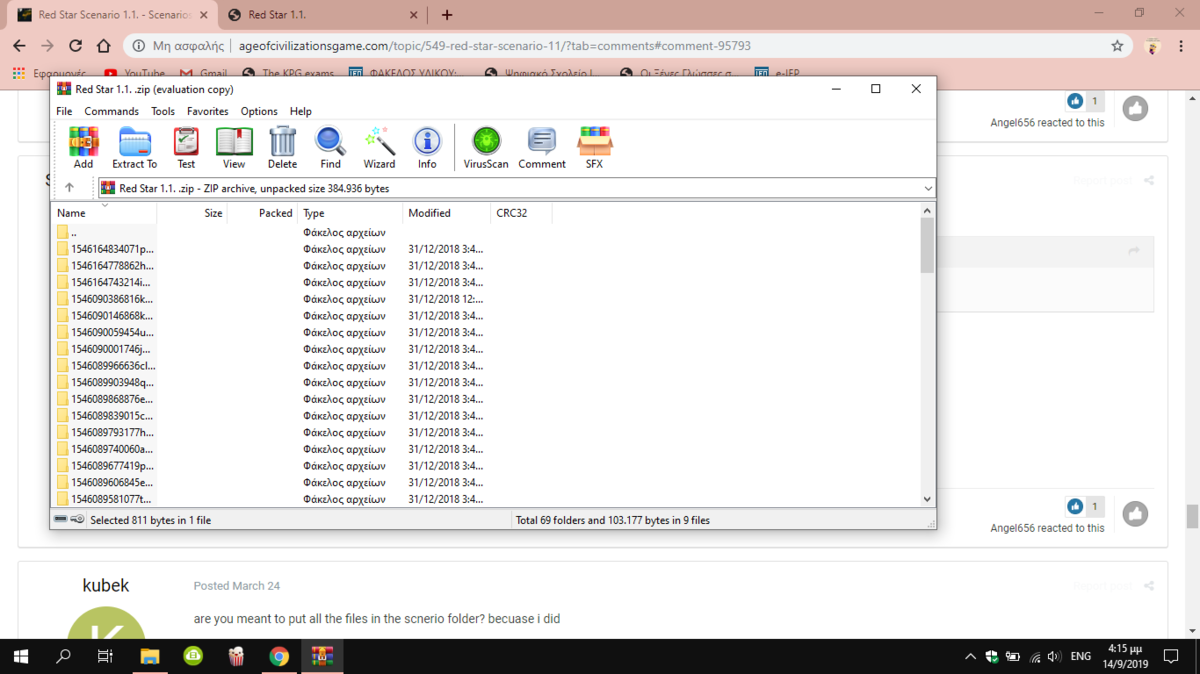Click the volume speaker tray icon

pyautogui.click(x=1054, y=657)
